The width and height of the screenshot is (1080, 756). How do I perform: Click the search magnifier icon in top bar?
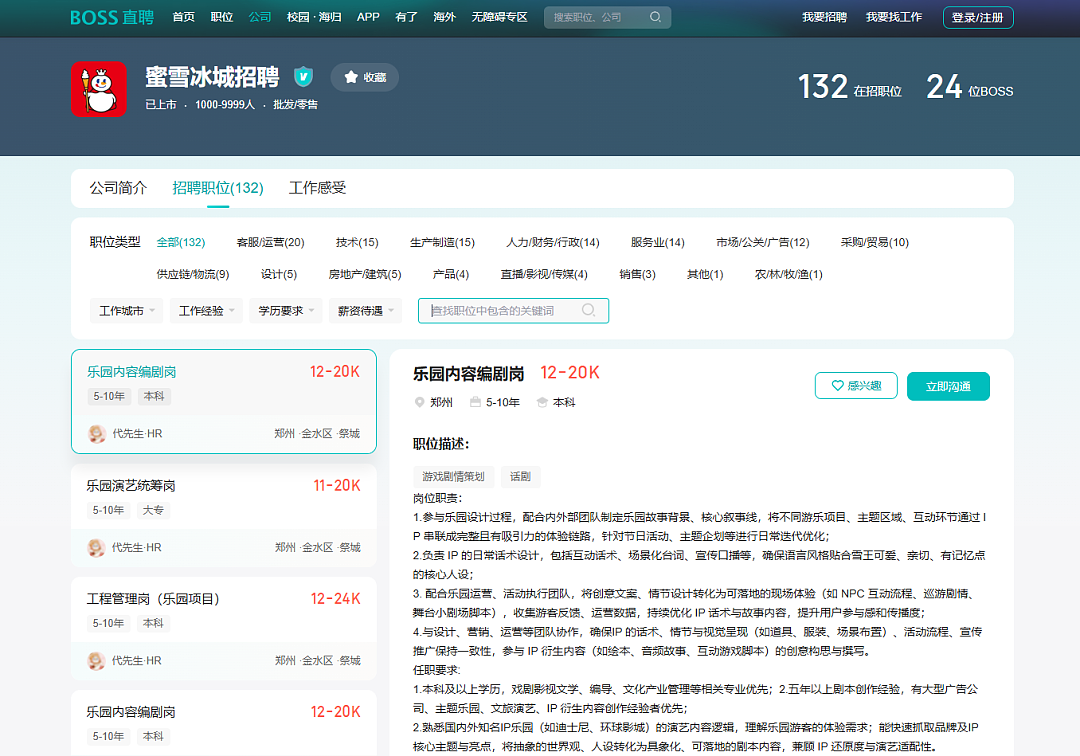[655, 17]
